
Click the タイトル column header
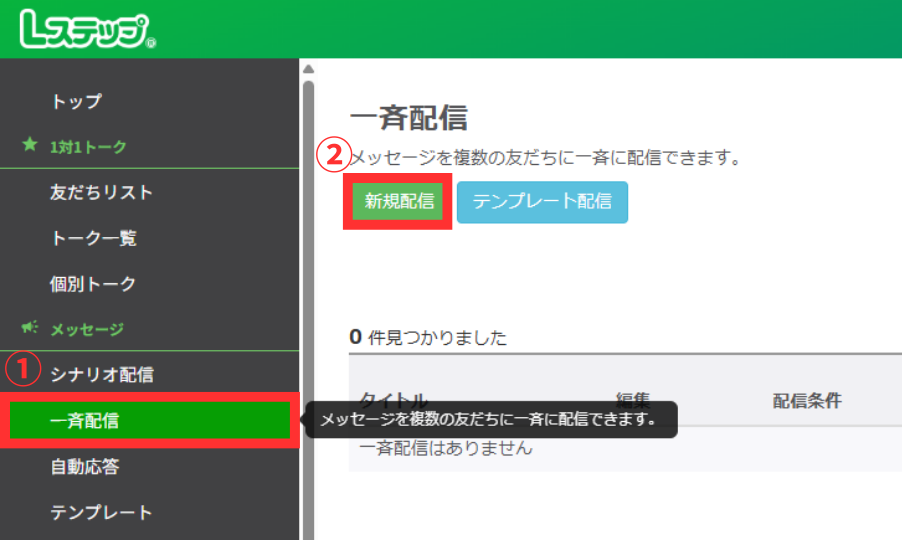393,399
